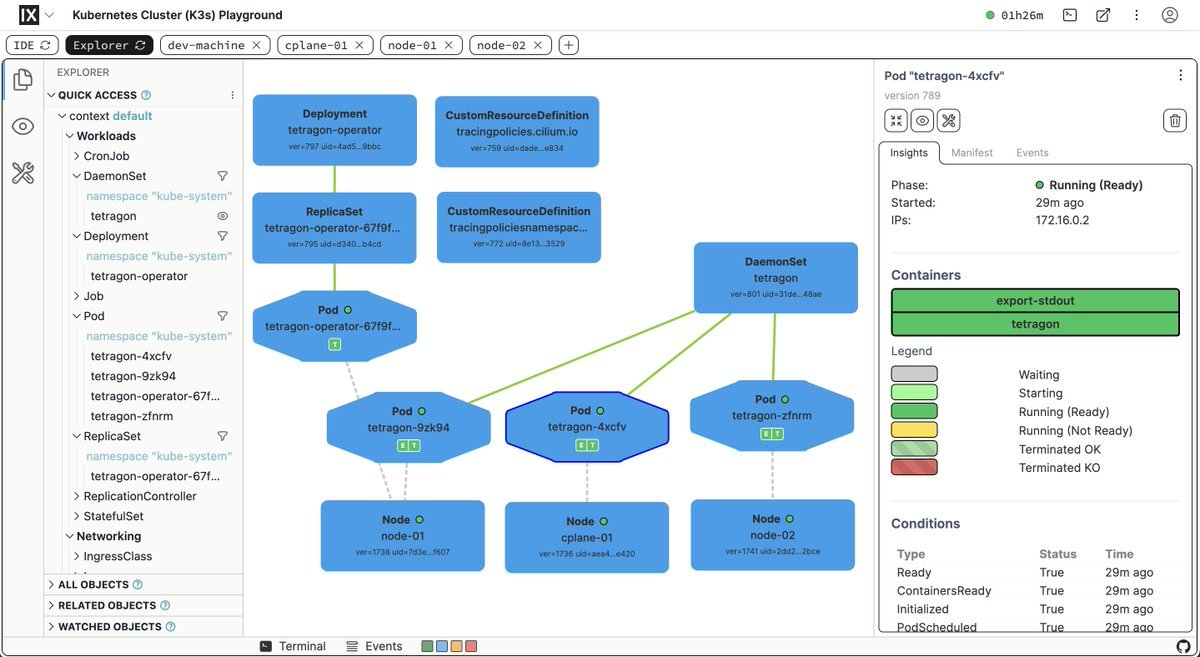Toggle watch eye next to tetragon DaemonSet

click(223, 216)
